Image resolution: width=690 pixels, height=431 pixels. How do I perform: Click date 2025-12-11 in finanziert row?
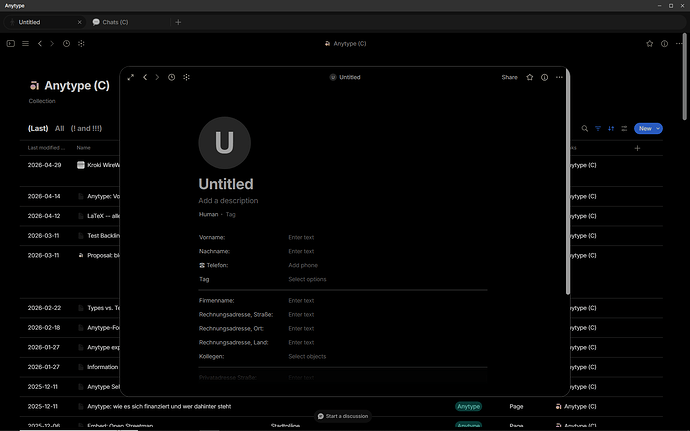(x=43, y=406)
